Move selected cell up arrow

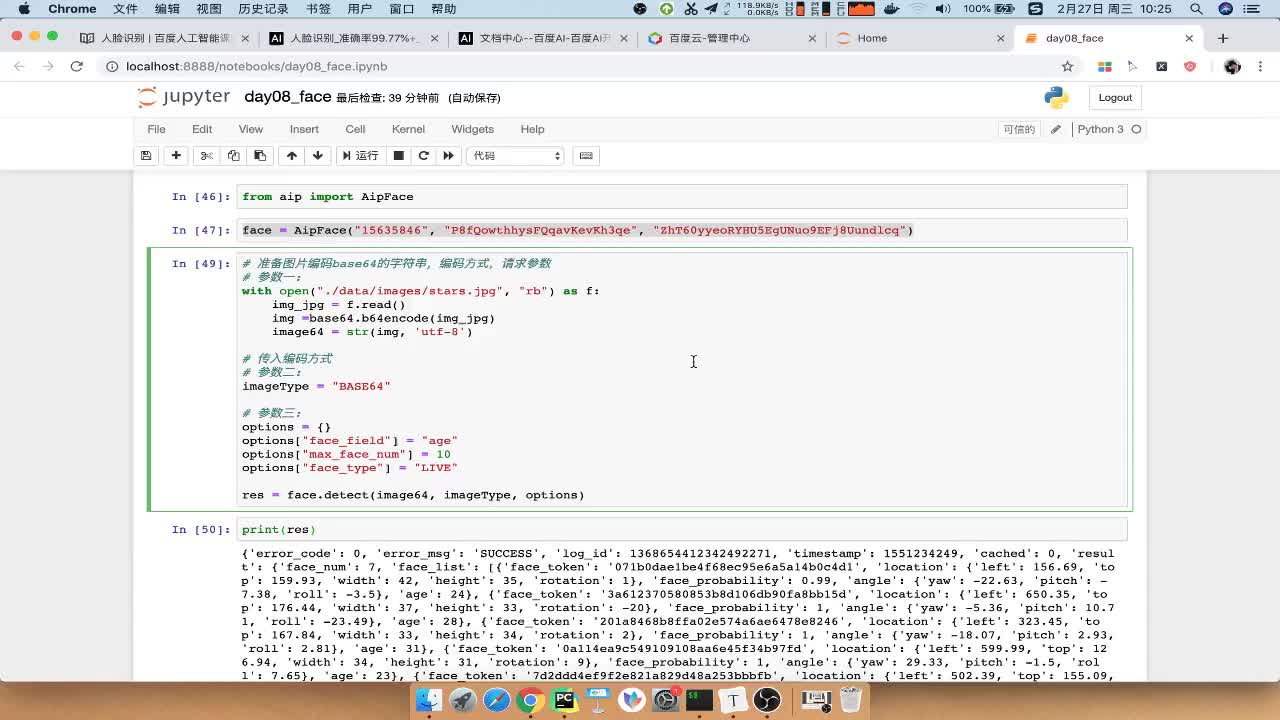tap(292, 155)
